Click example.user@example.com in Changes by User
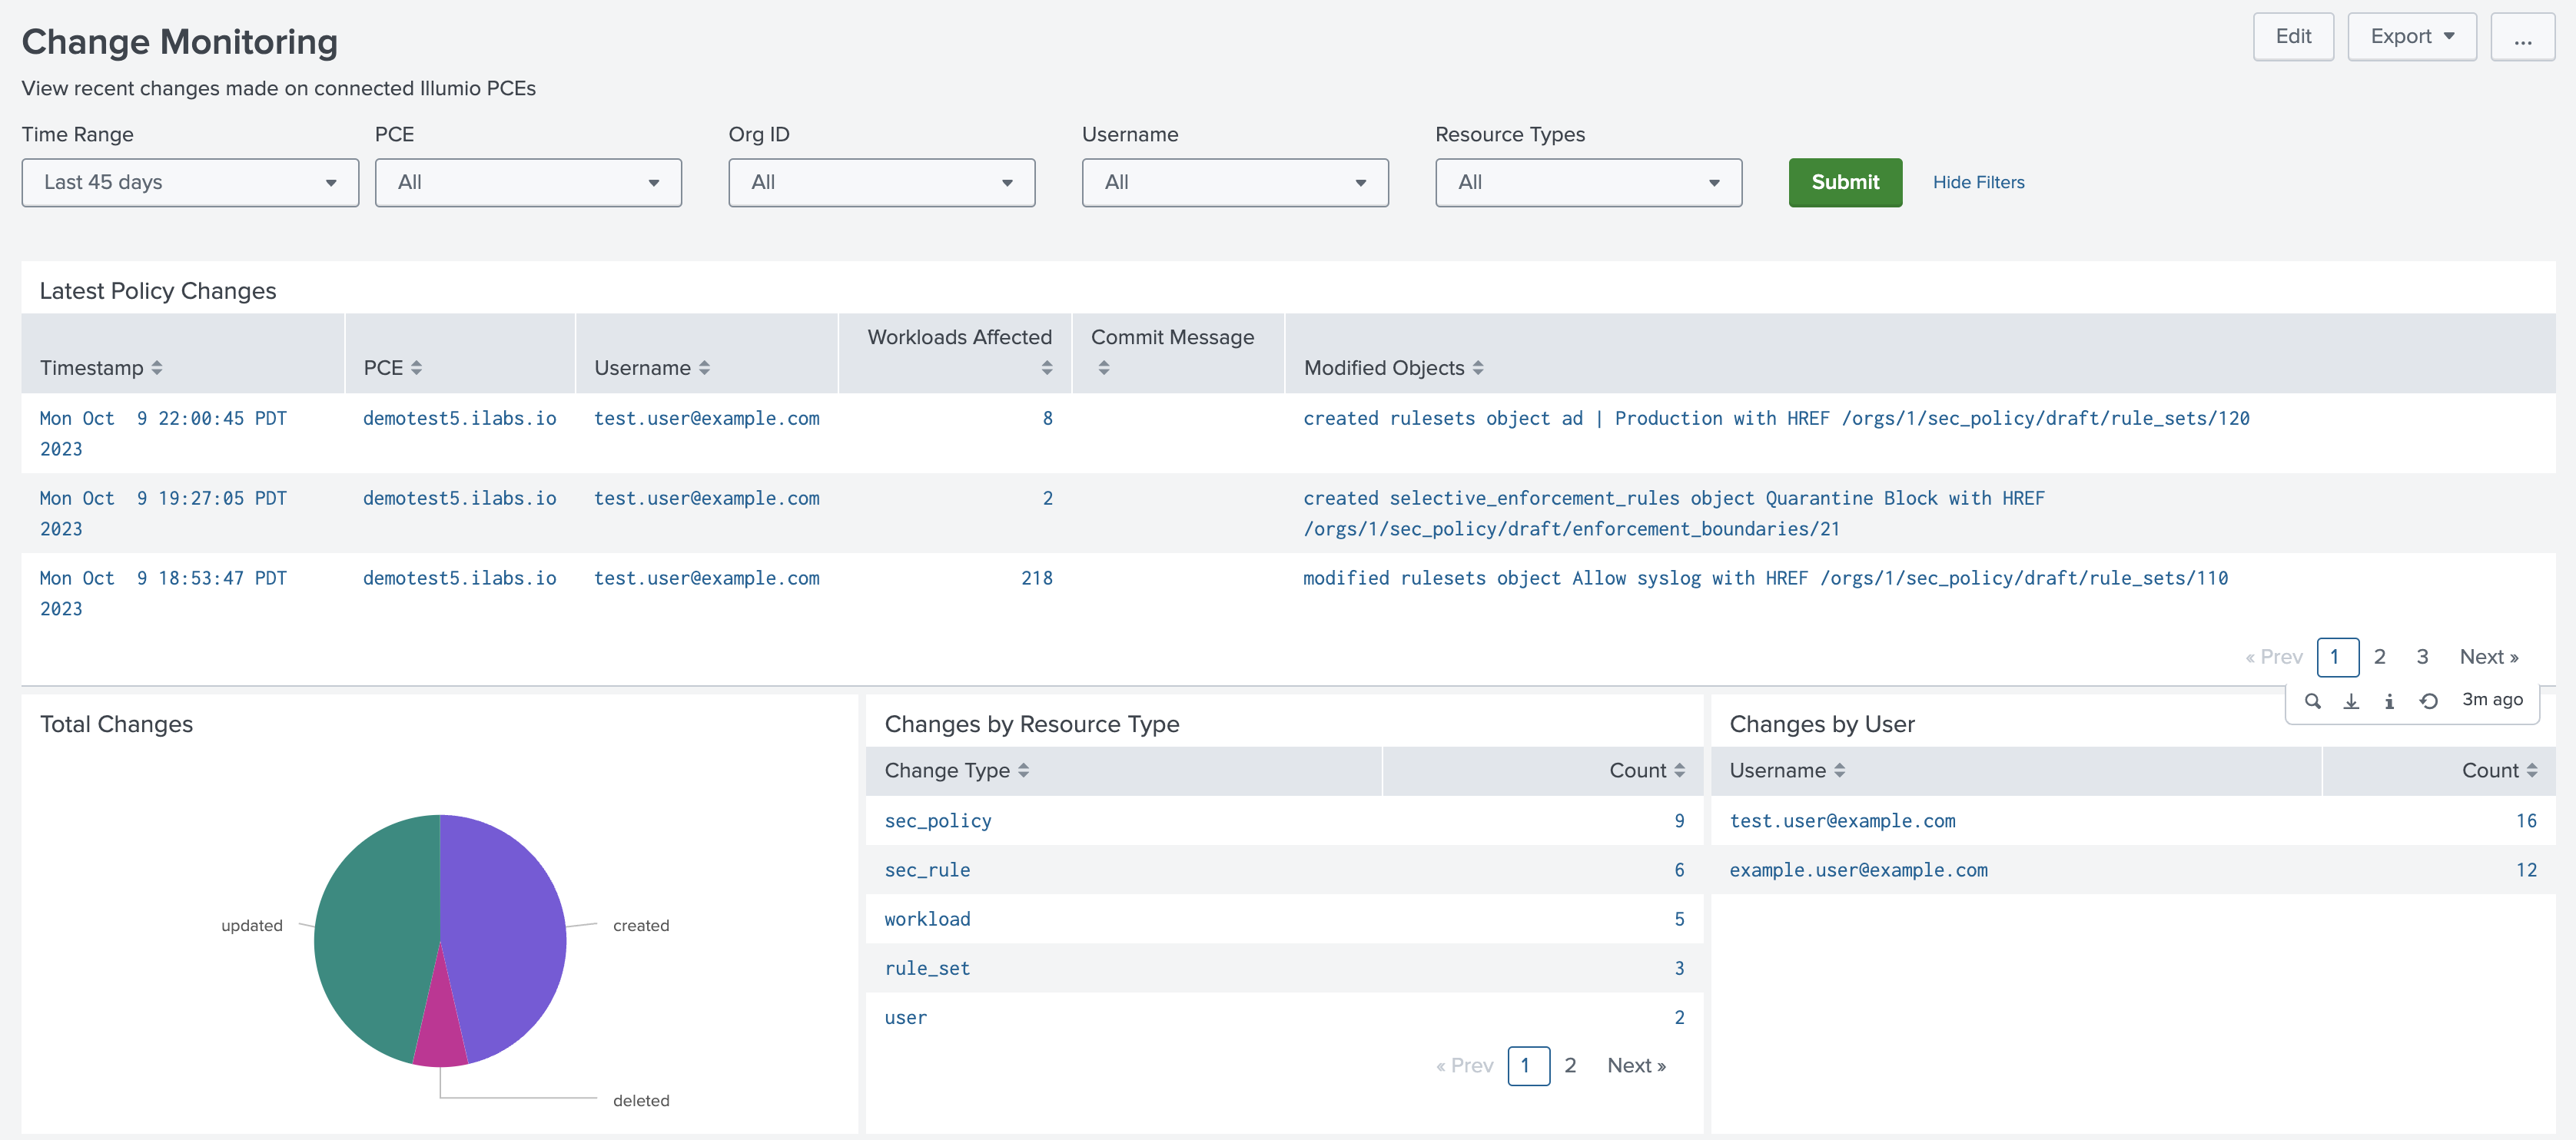Screen dimensions: 2576x1140 [x=1858, y=870]
